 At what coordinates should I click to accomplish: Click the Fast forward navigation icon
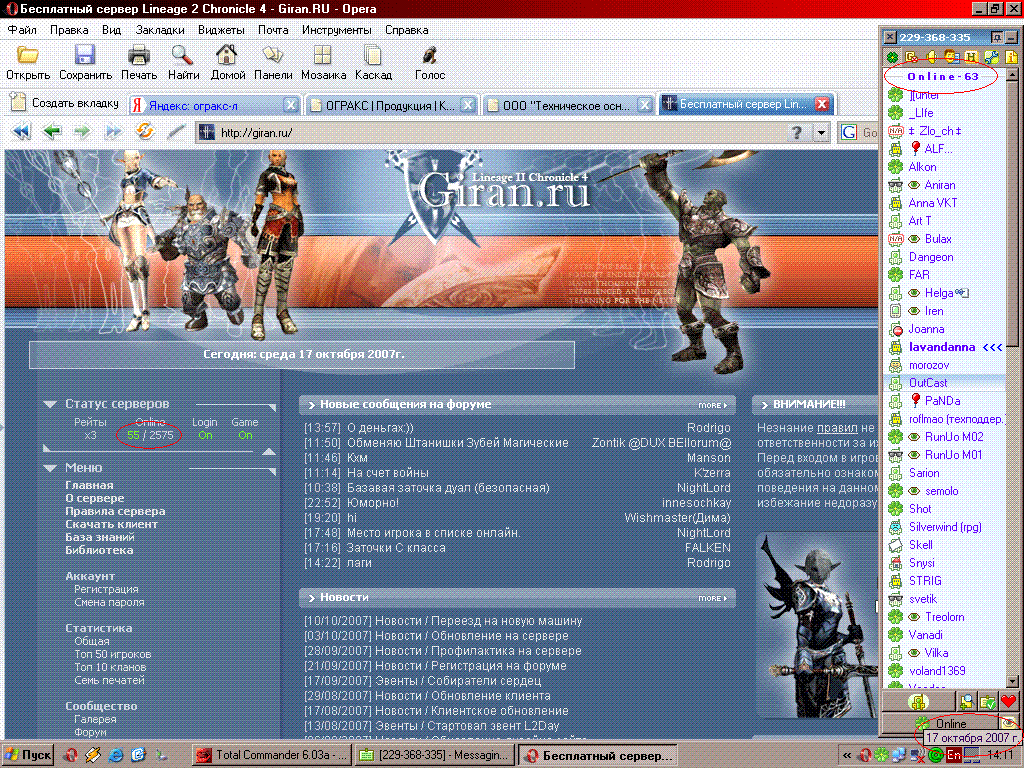(113, 132)
